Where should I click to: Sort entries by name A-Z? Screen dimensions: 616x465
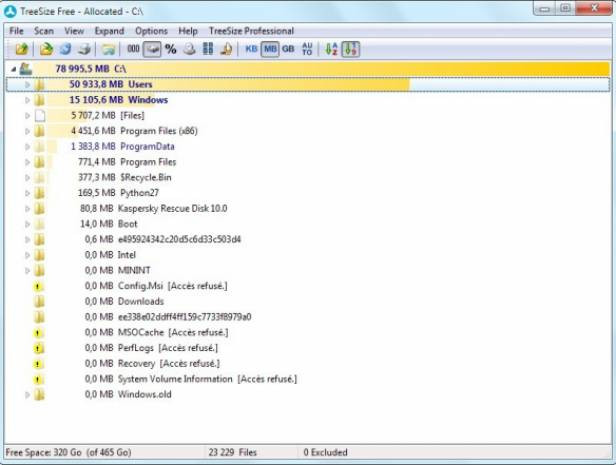(331, 49)
